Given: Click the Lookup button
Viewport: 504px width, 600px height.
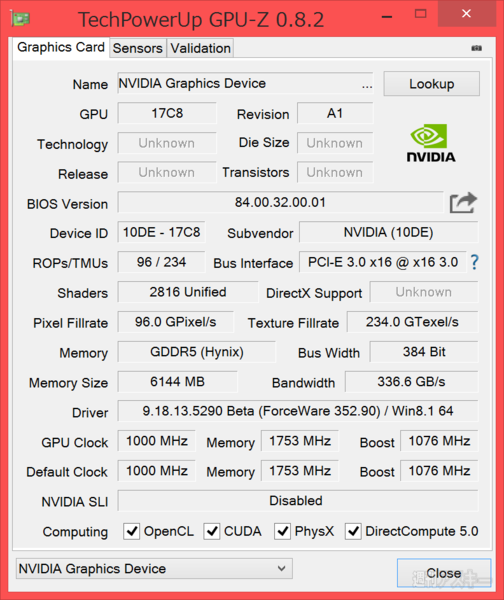Looking at the screenshot, I should coord(432,84).
